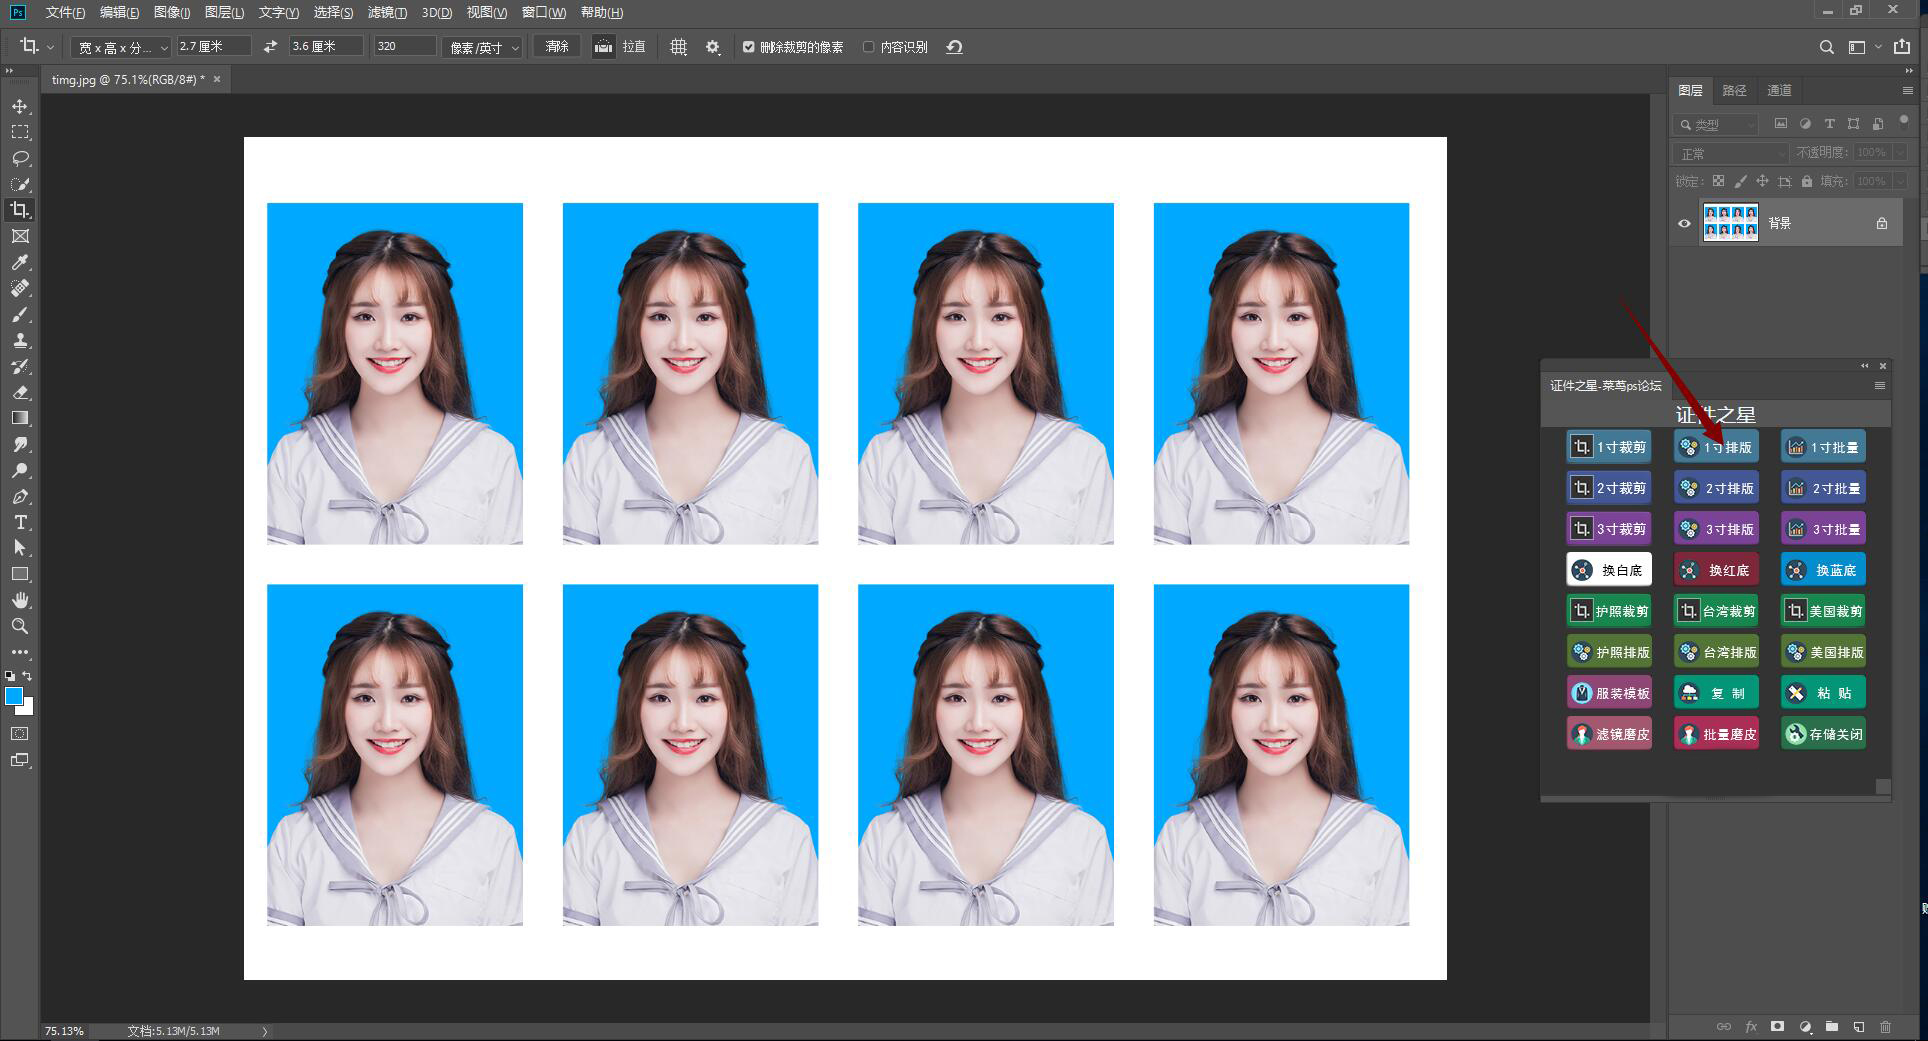Screen dimensions: 1928x1041
Task: Select the Lasso tool
Action: tap(20, 158)
